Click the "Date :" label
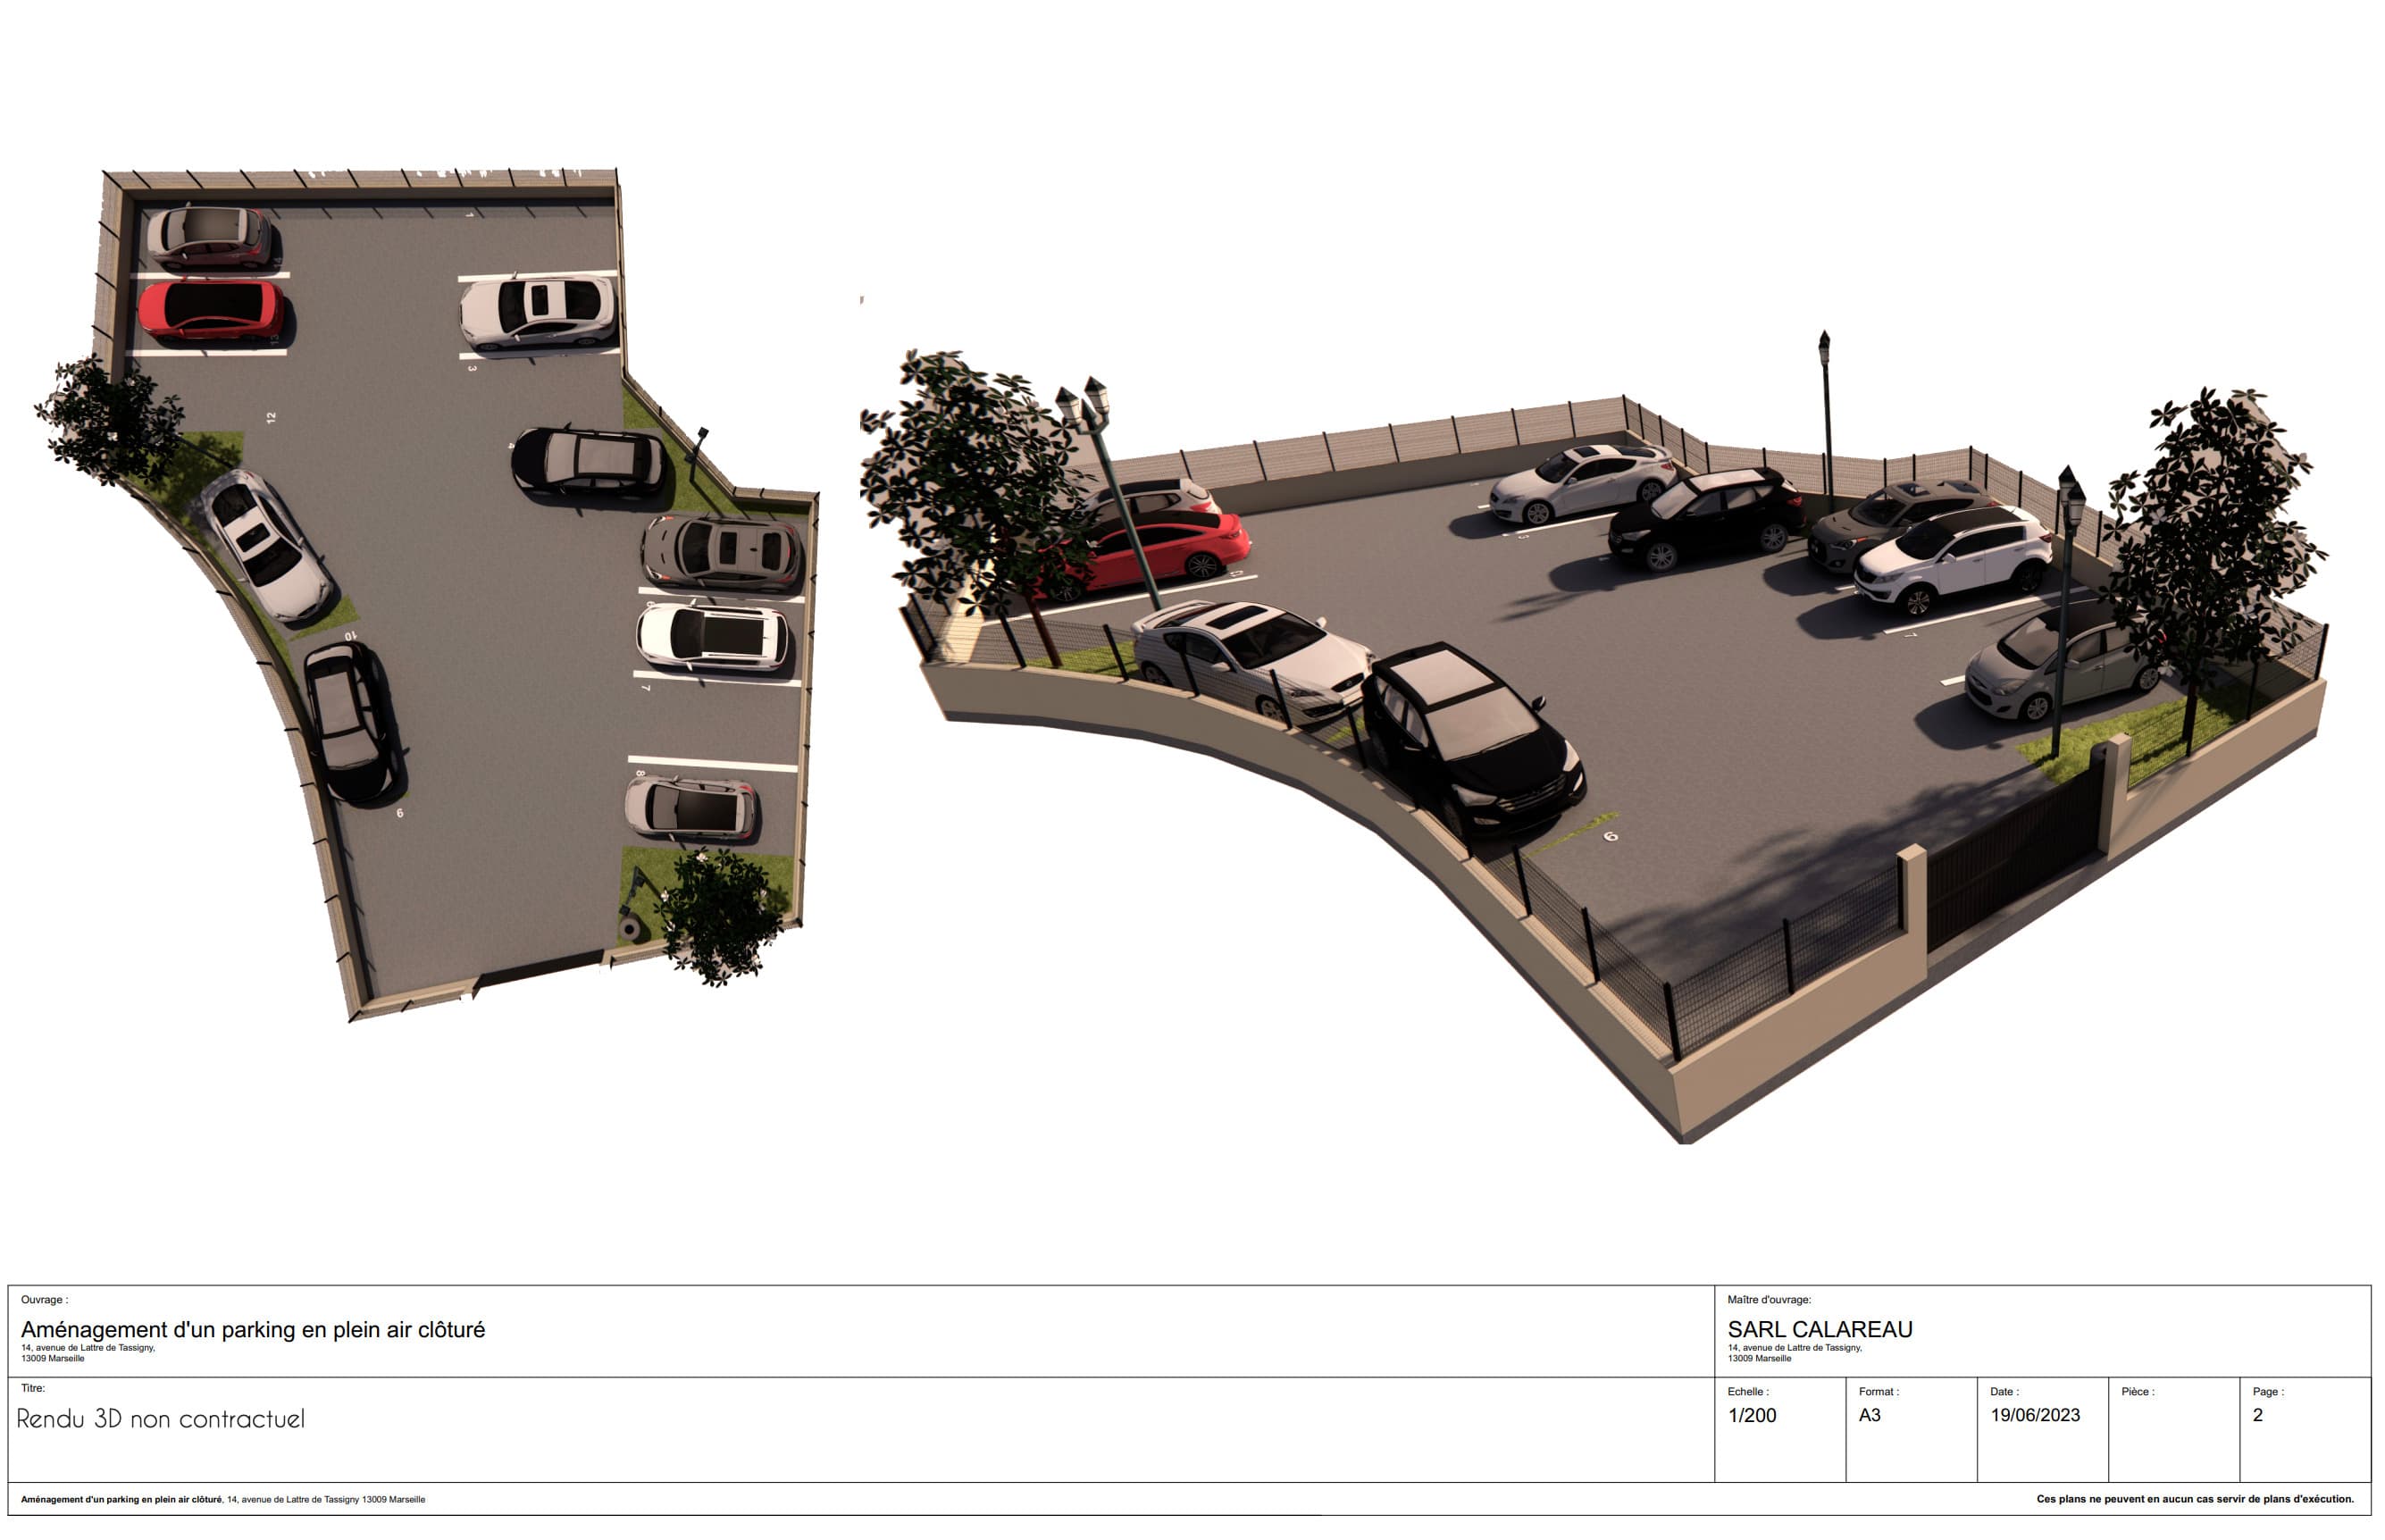The image size is (2385, 1540). click(2005, 1392)
